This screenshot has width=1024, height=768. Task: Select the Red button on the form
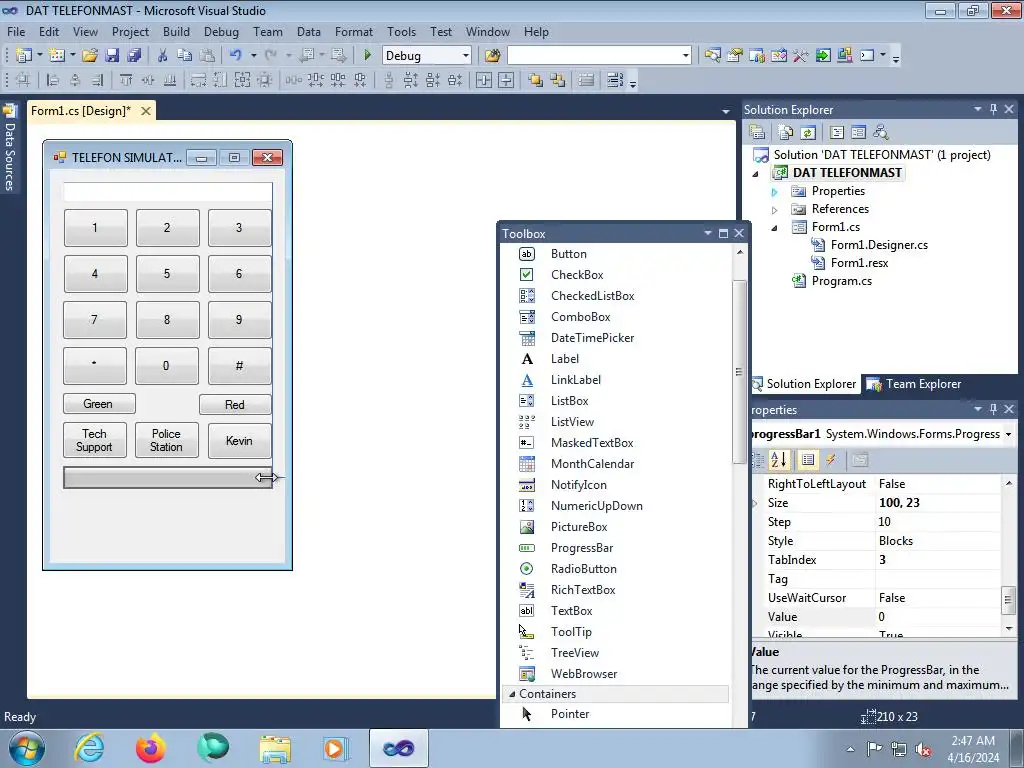(235, 404)
